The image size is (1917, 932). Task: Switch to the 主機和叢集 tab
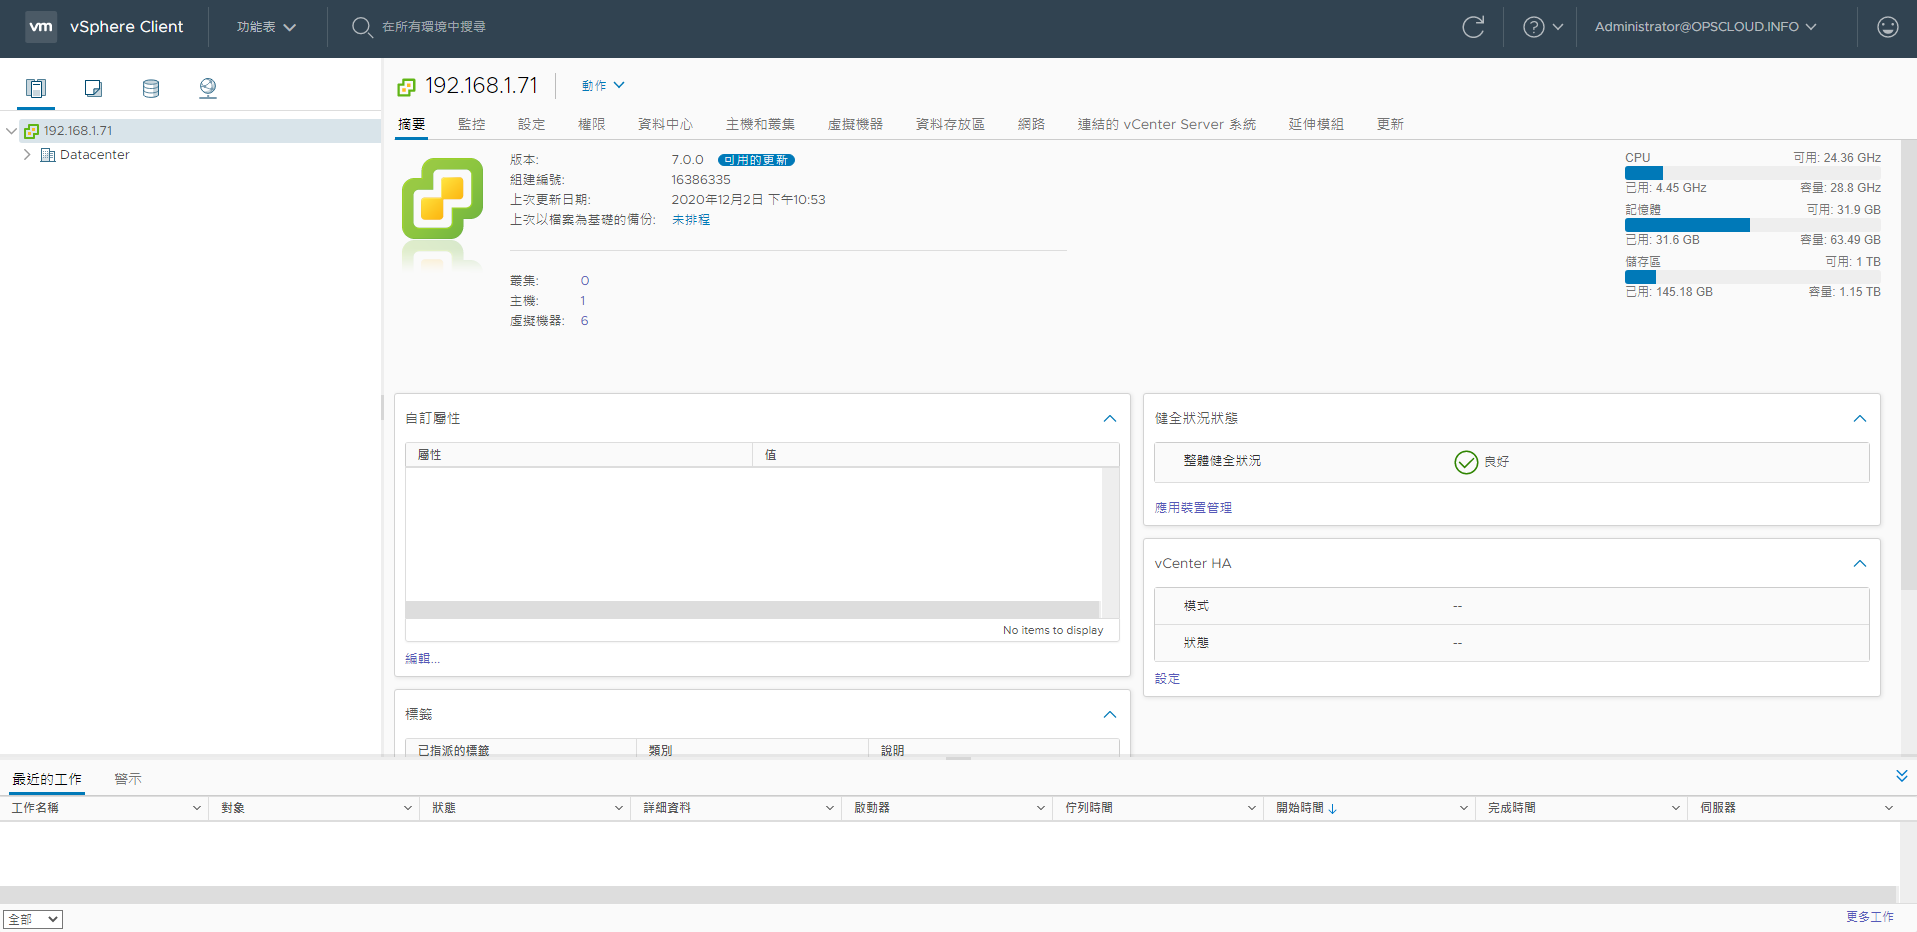(760, 124)
